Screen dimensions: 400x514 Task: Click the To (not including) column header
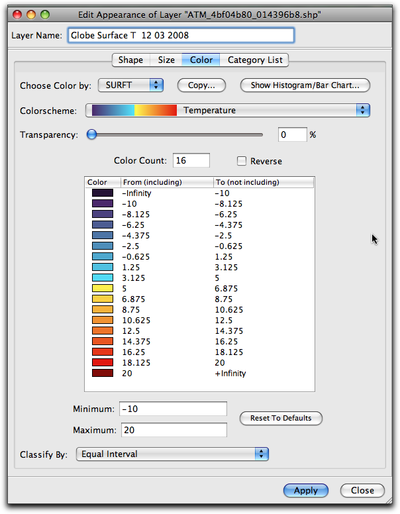click(263, 182)
